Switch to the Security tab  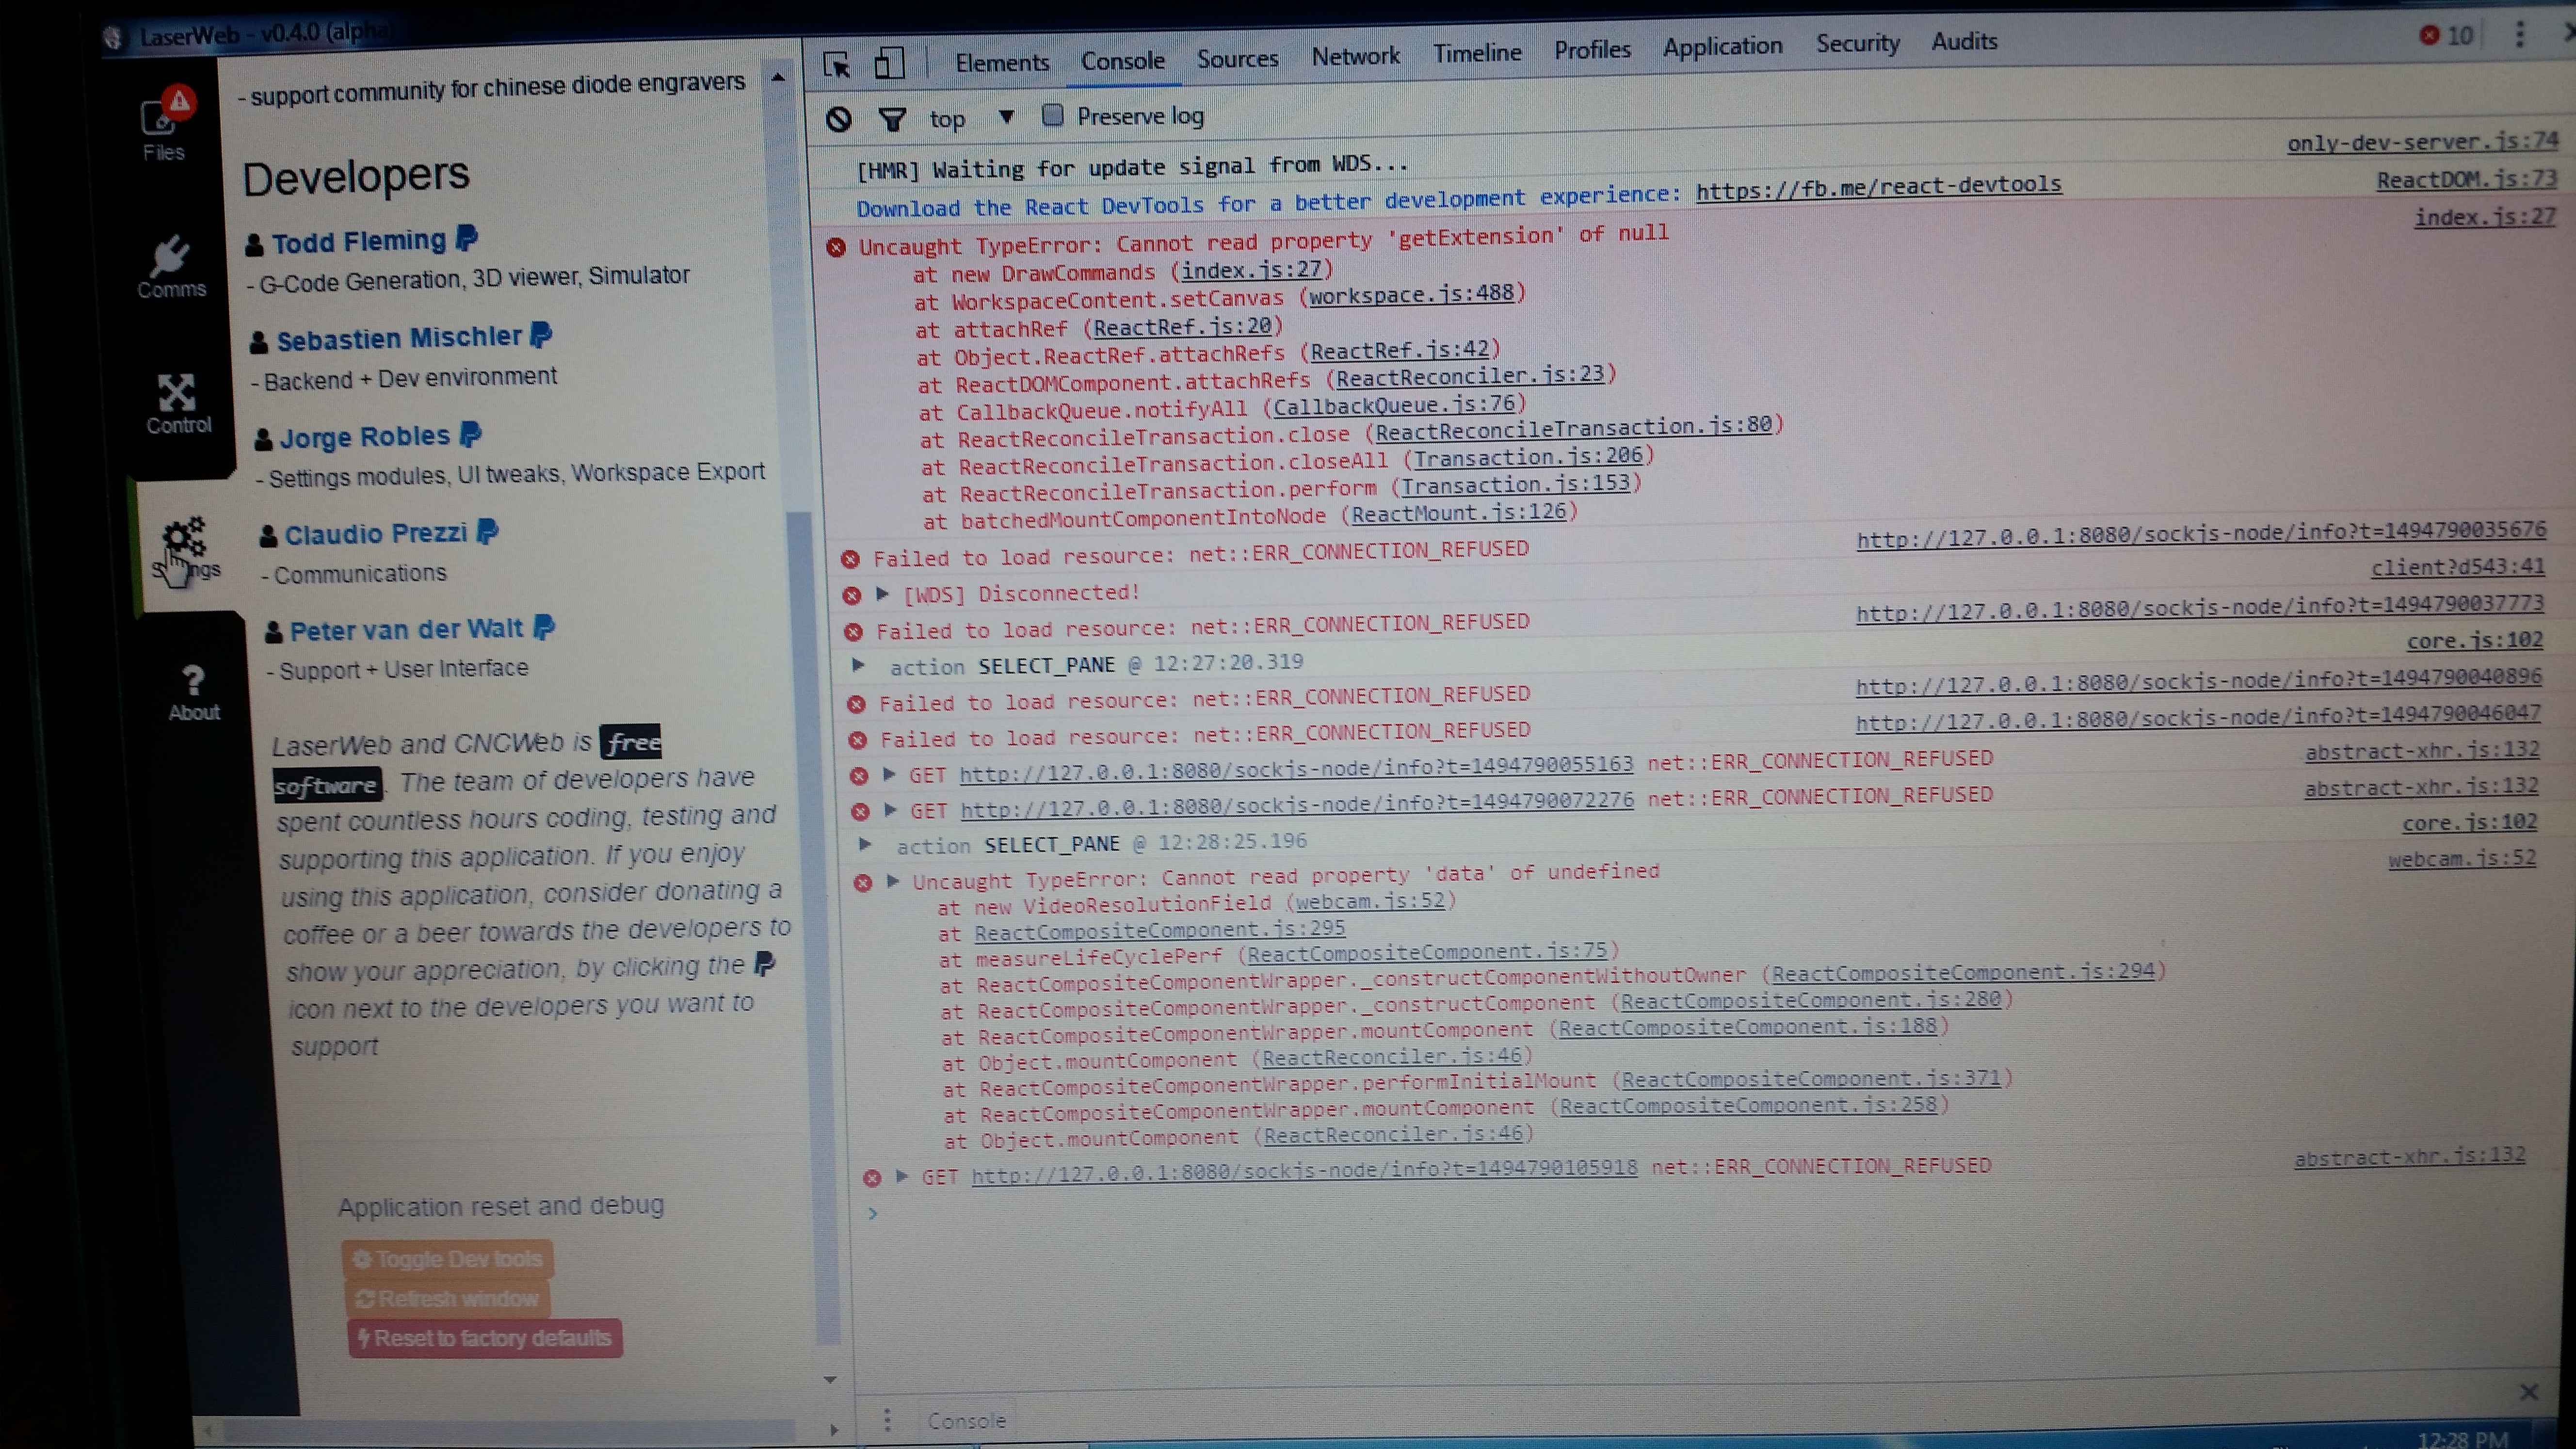click(x=1857, y=43)
